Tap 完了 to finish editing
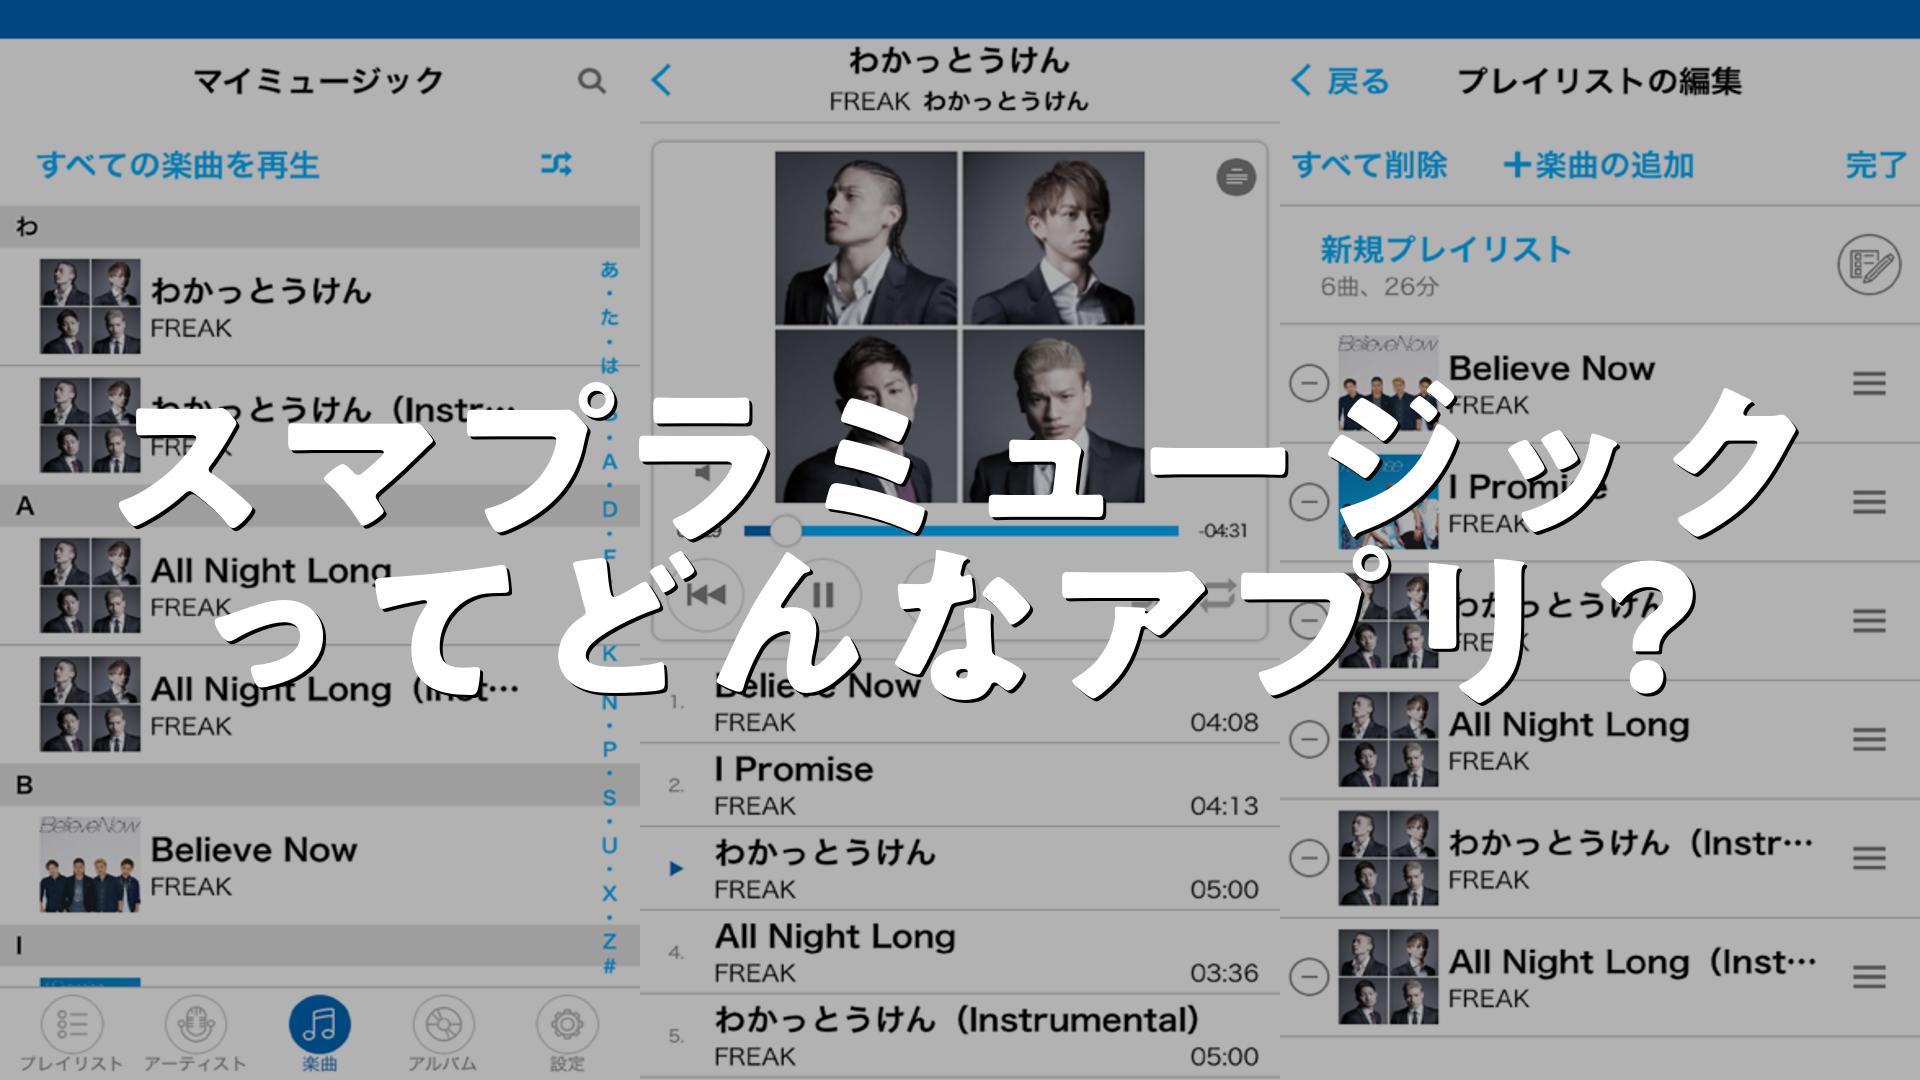1920x1080 pixels. 1877,165
